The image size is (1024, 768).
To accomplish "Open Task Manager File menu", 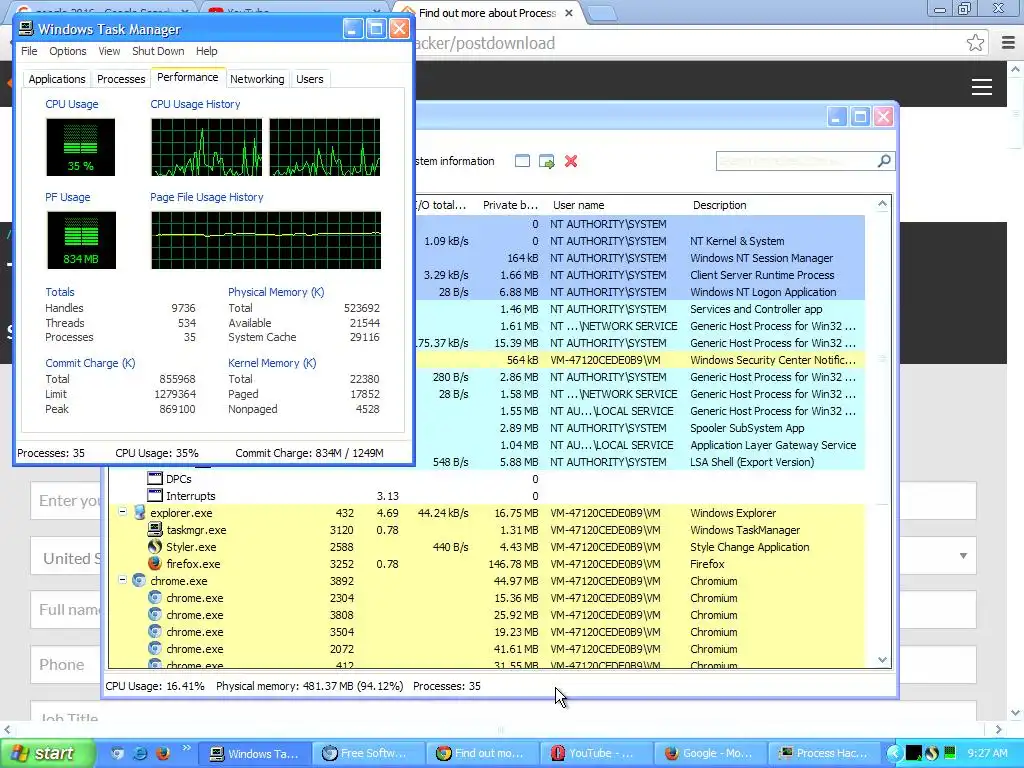I will [29, 51].
